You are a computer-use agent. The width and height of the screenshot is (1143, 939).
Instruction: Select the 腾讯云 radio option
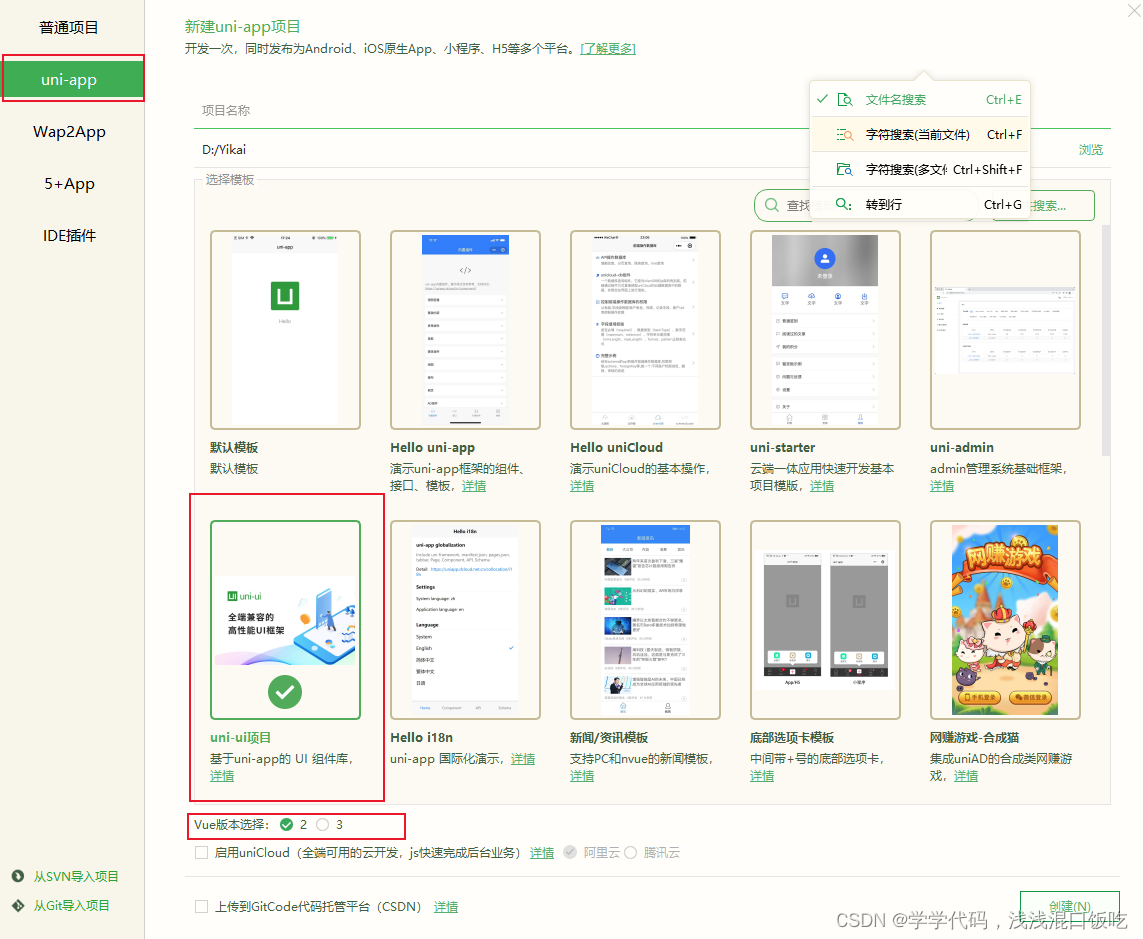click(630, 852)
